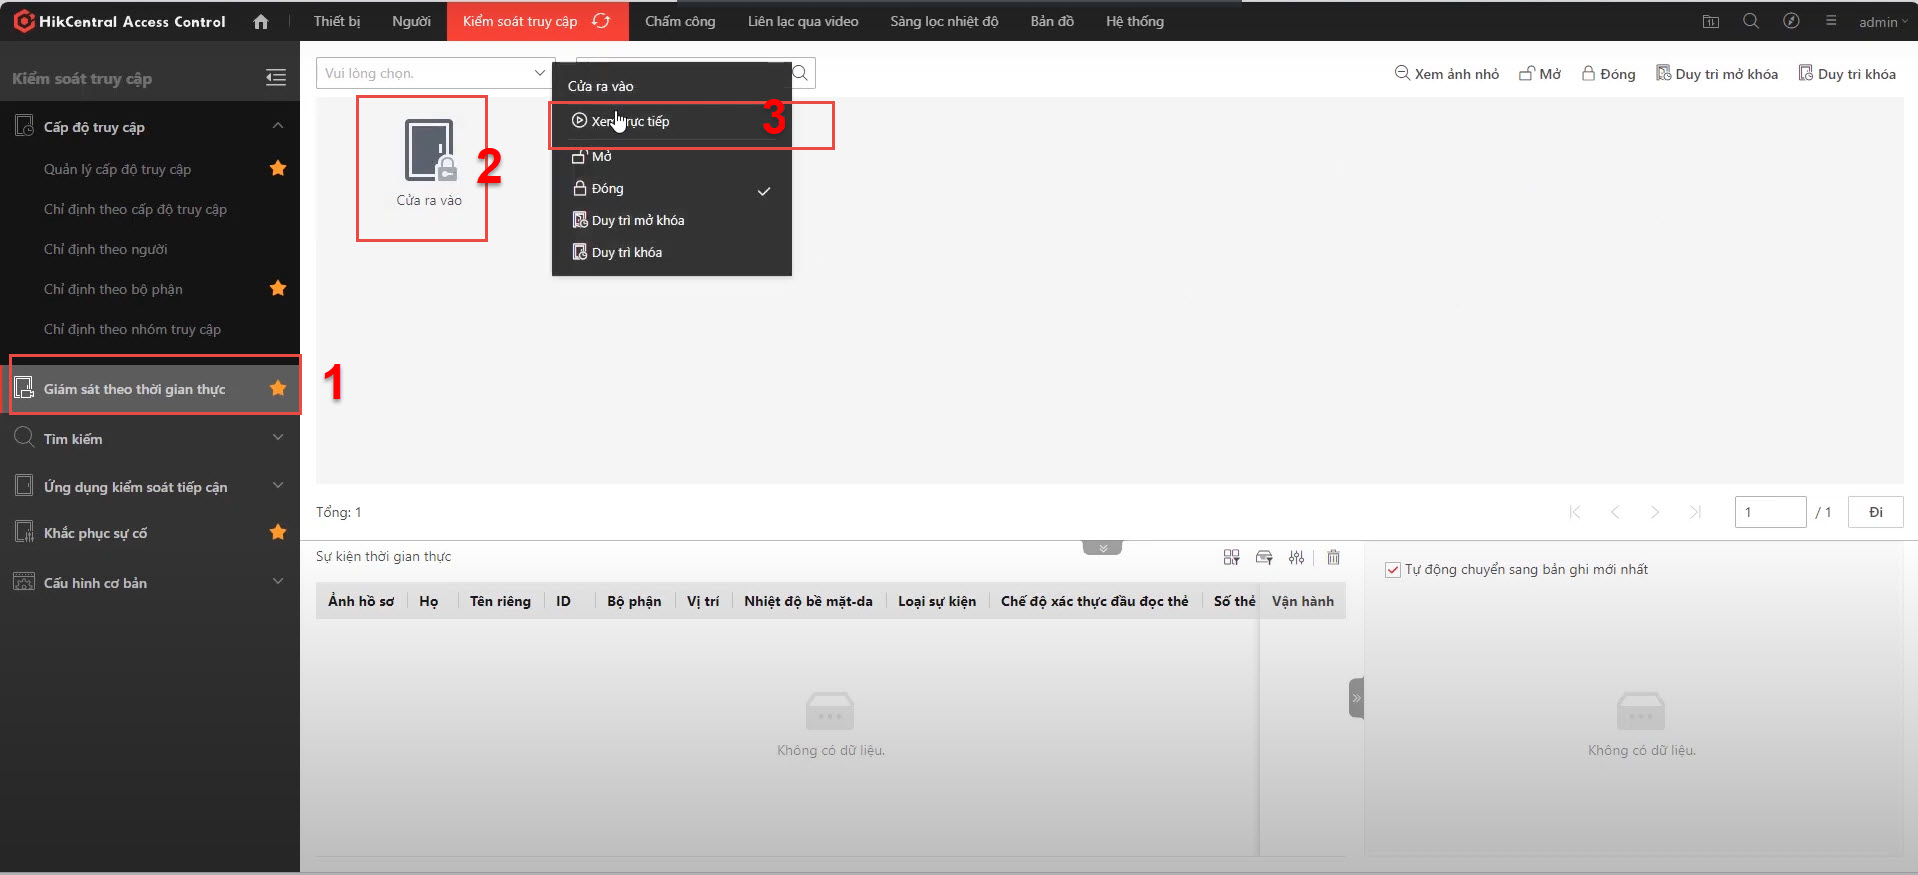Open the event filter sliders icon
Image resolution: width=1918 pixels, height=875 pixels.
click(x=1296, y=557)
